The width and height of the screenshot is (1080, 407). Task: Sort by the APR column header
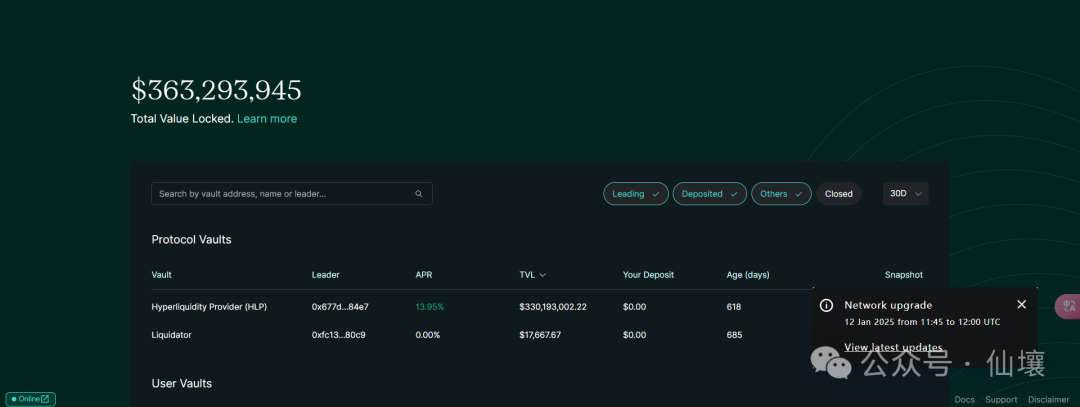pos(424,275)
